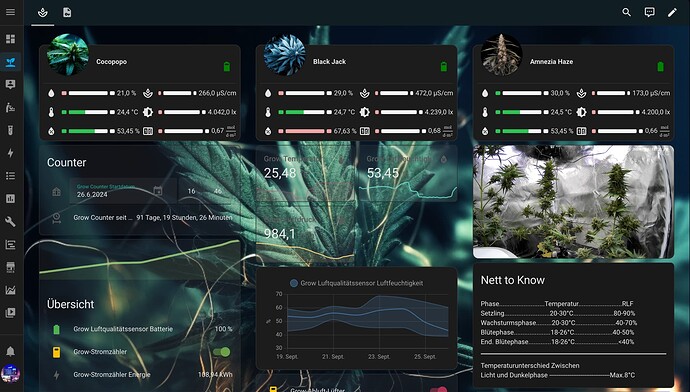The image size is (690, 392).
Task: Open the Black Jack plant picture
Action: point(285,55)
